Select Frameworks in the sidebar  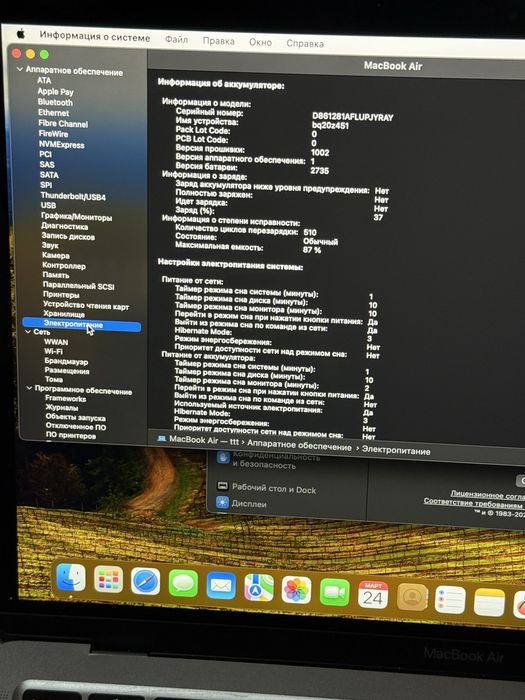66,399
